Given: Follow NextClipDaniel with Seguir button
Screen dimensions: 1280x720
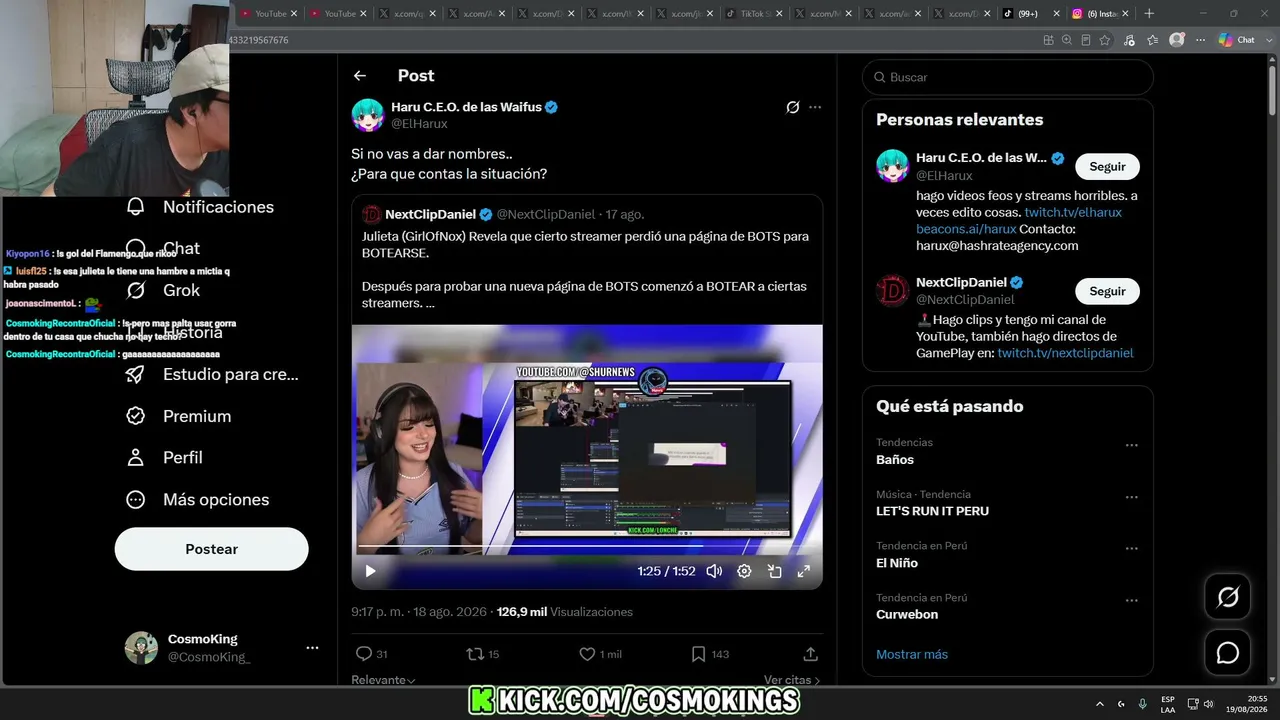Looking at the screenshot, I should click(x=1107, y=291).
